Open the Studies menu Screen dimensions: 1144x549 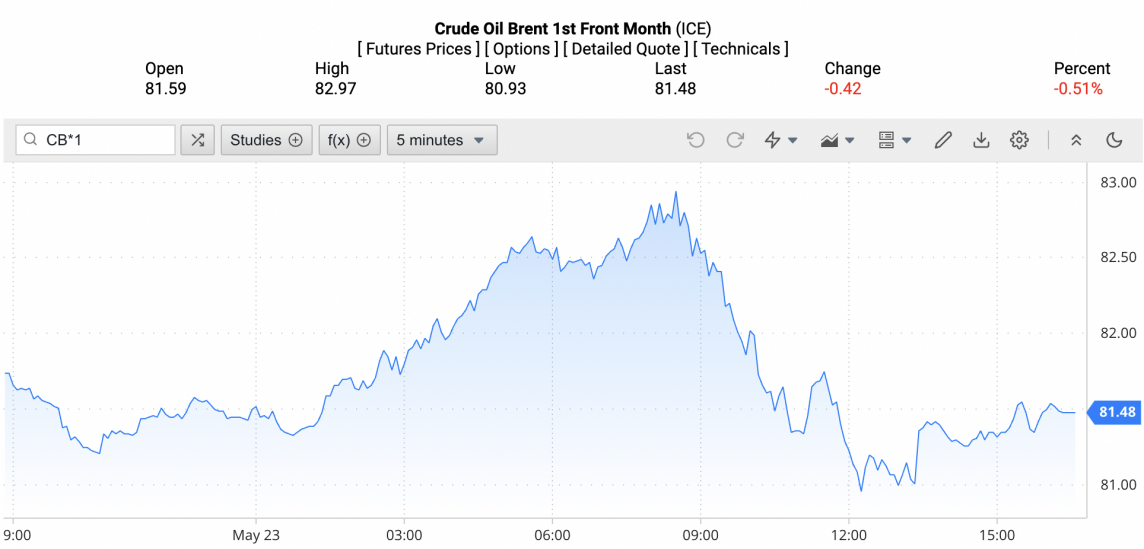[266, 140]
